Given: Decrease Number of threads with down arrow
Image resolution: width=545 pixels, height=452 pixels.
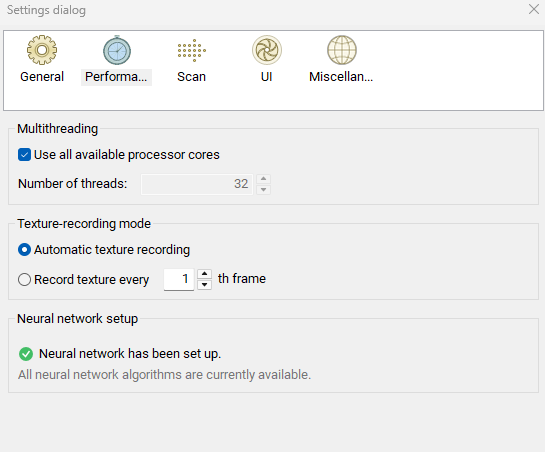Looking at the screenshot, I should (263, 189).
